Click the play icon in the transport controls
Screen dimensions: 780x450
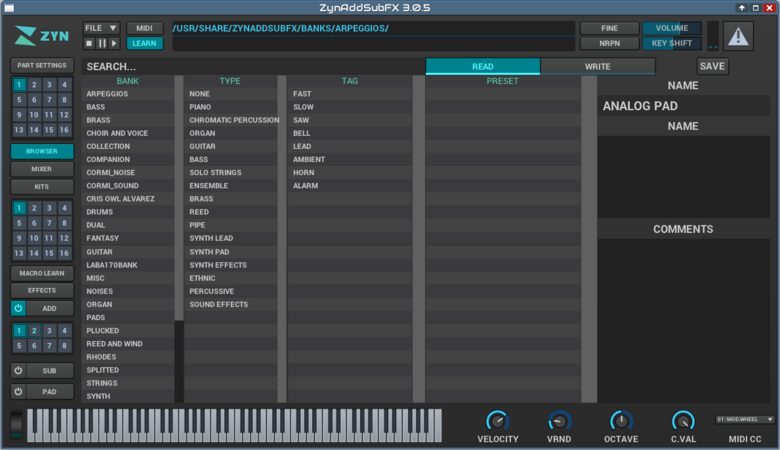click(x=114, y=44)
